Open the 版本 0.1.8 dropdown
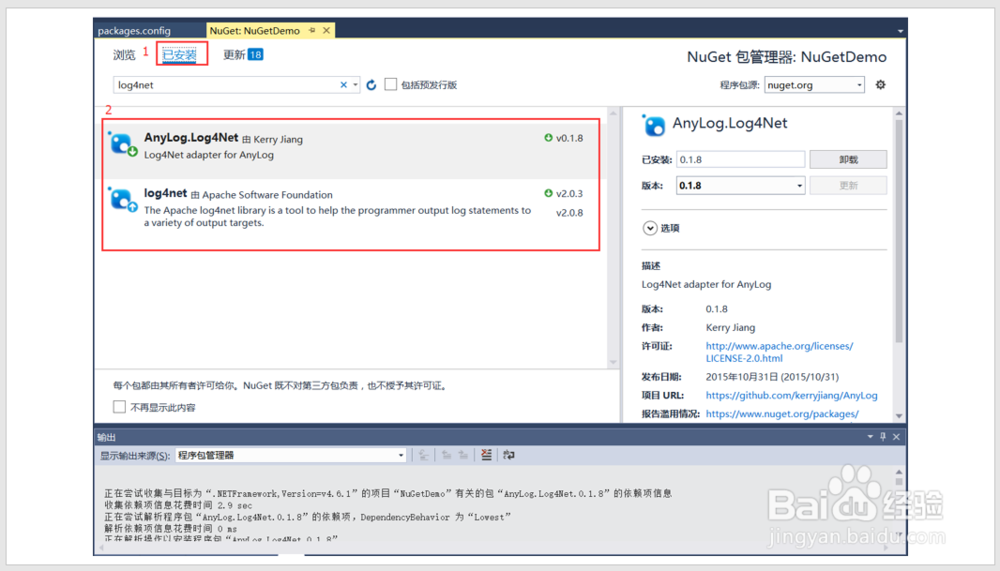Viewport: 1000px width, 571px height. 740,186
